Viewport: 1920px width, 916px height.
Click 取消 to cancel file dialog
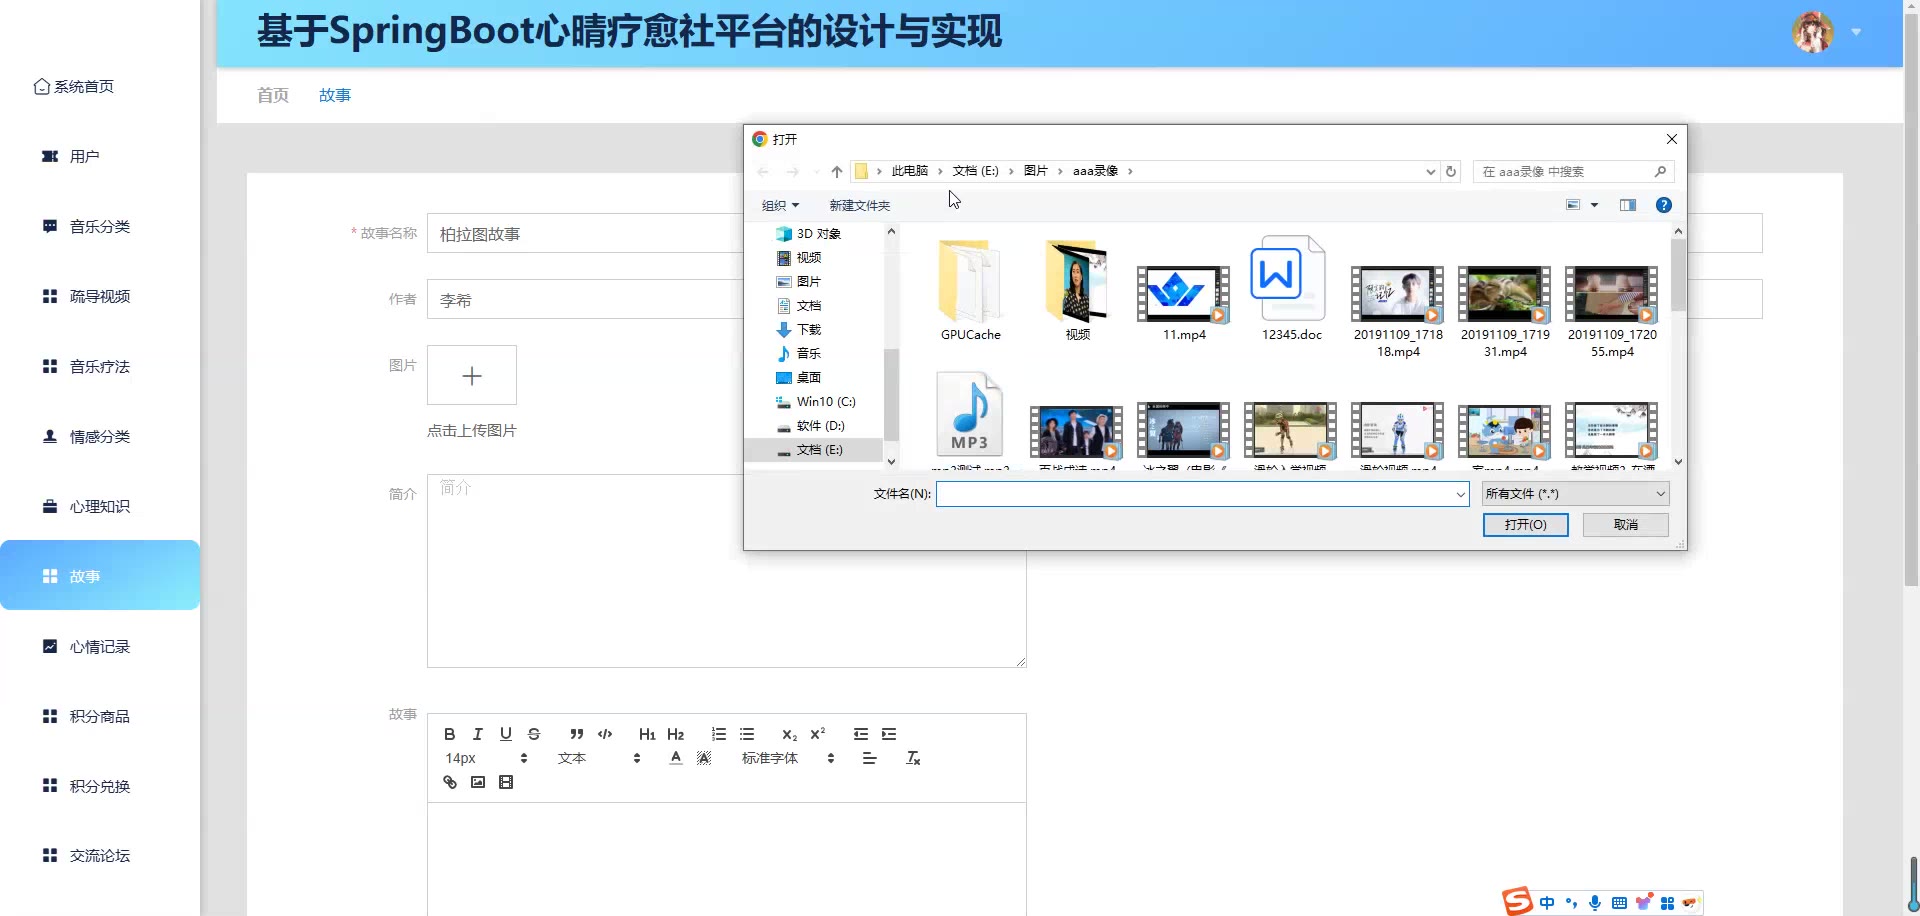click(1625, 525)
